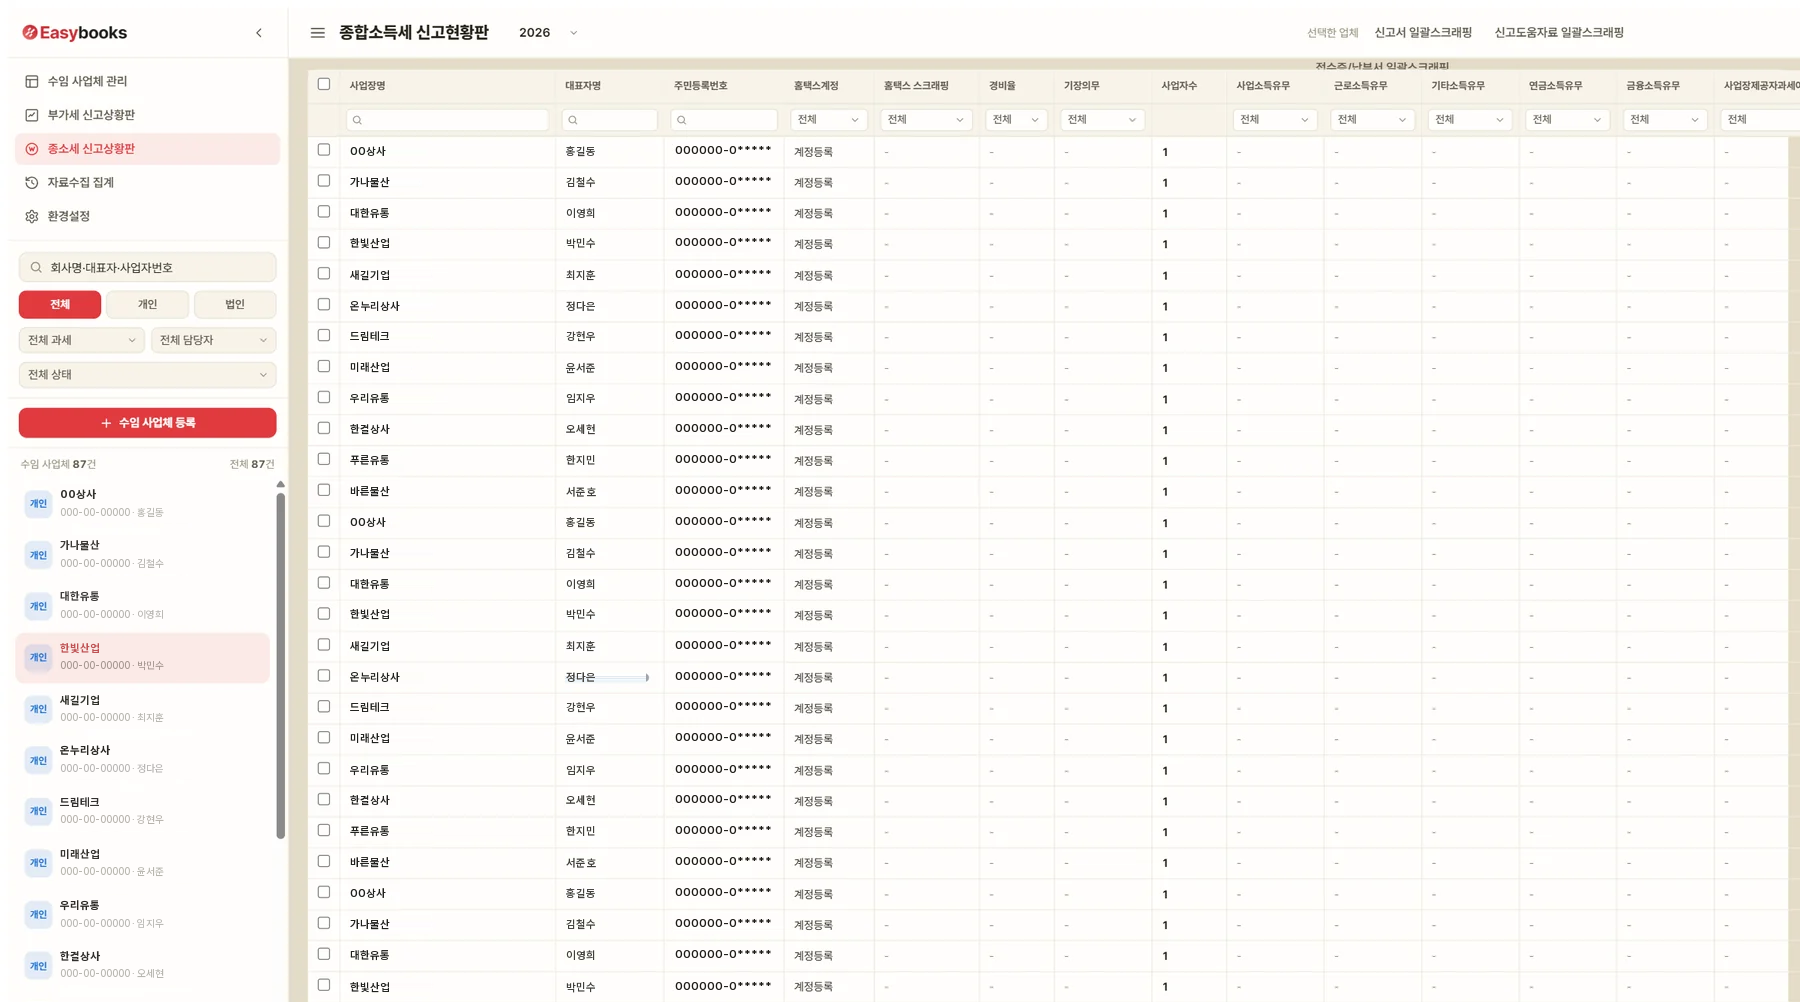The height and width of the screenshot is (1002, 1800).
Task: Toggle the select-all header checkbox
Action: pos(324,84)
